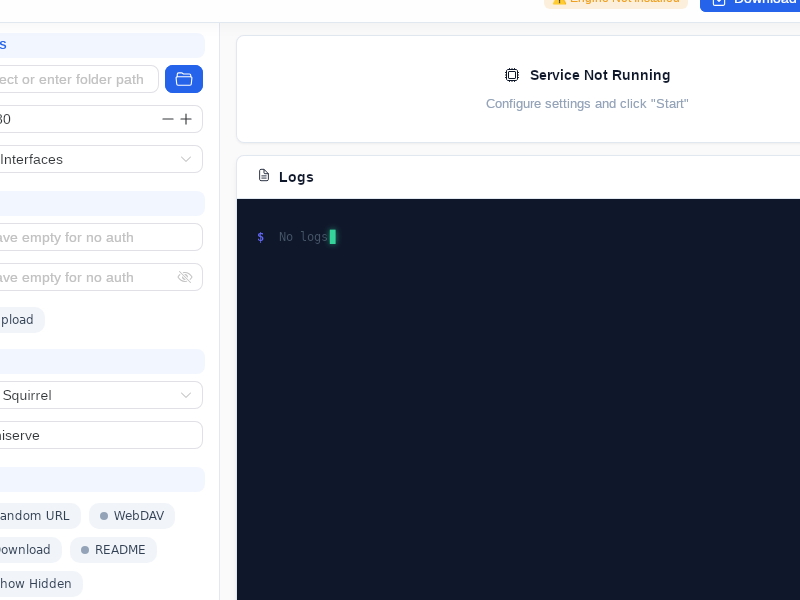
Task: Decrease the port number with minus
Action: coord(168,119)
